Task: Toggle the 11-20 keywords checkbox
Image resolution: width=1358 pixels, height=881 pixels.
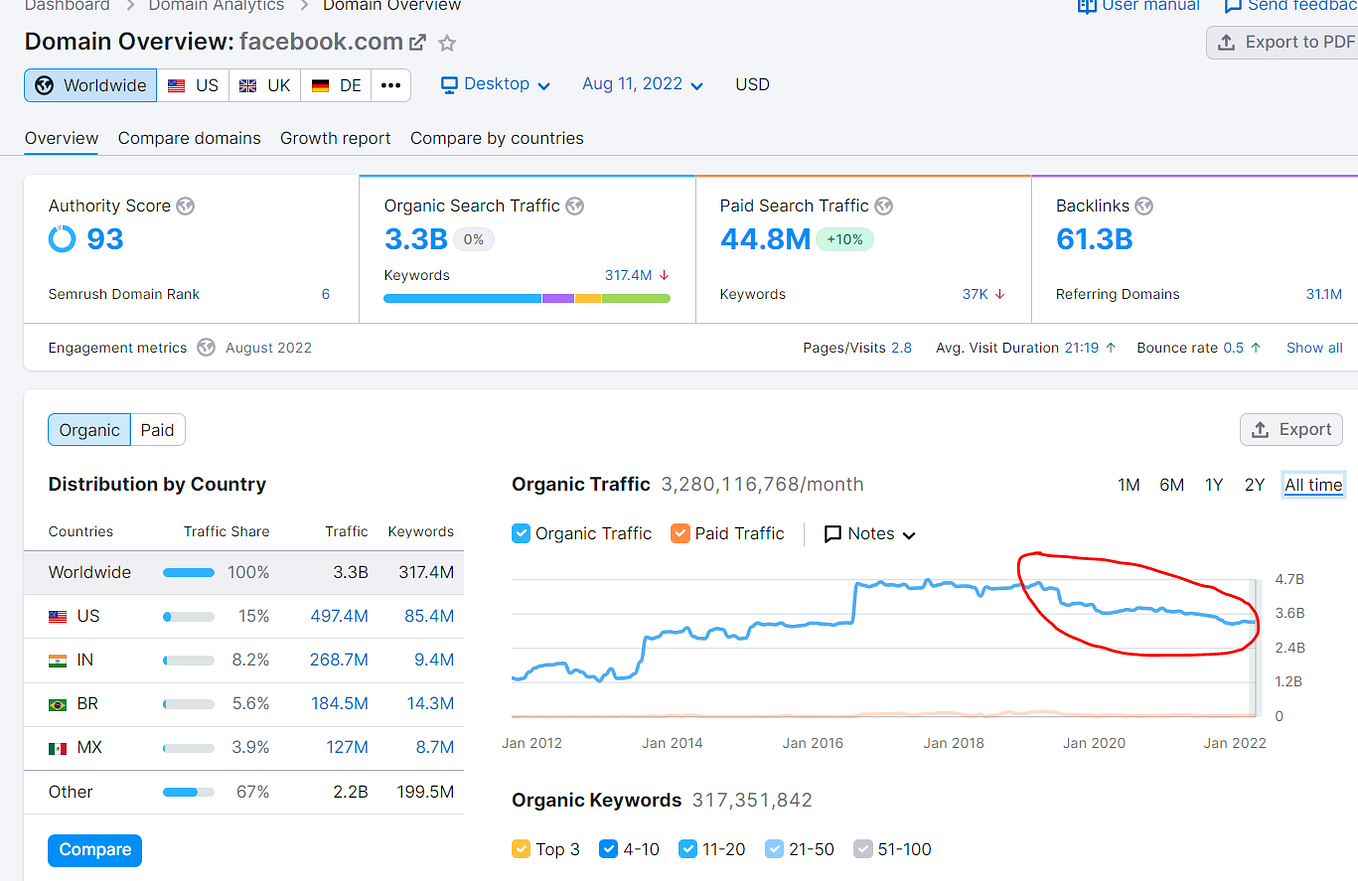Action: [x=688, y=849]
